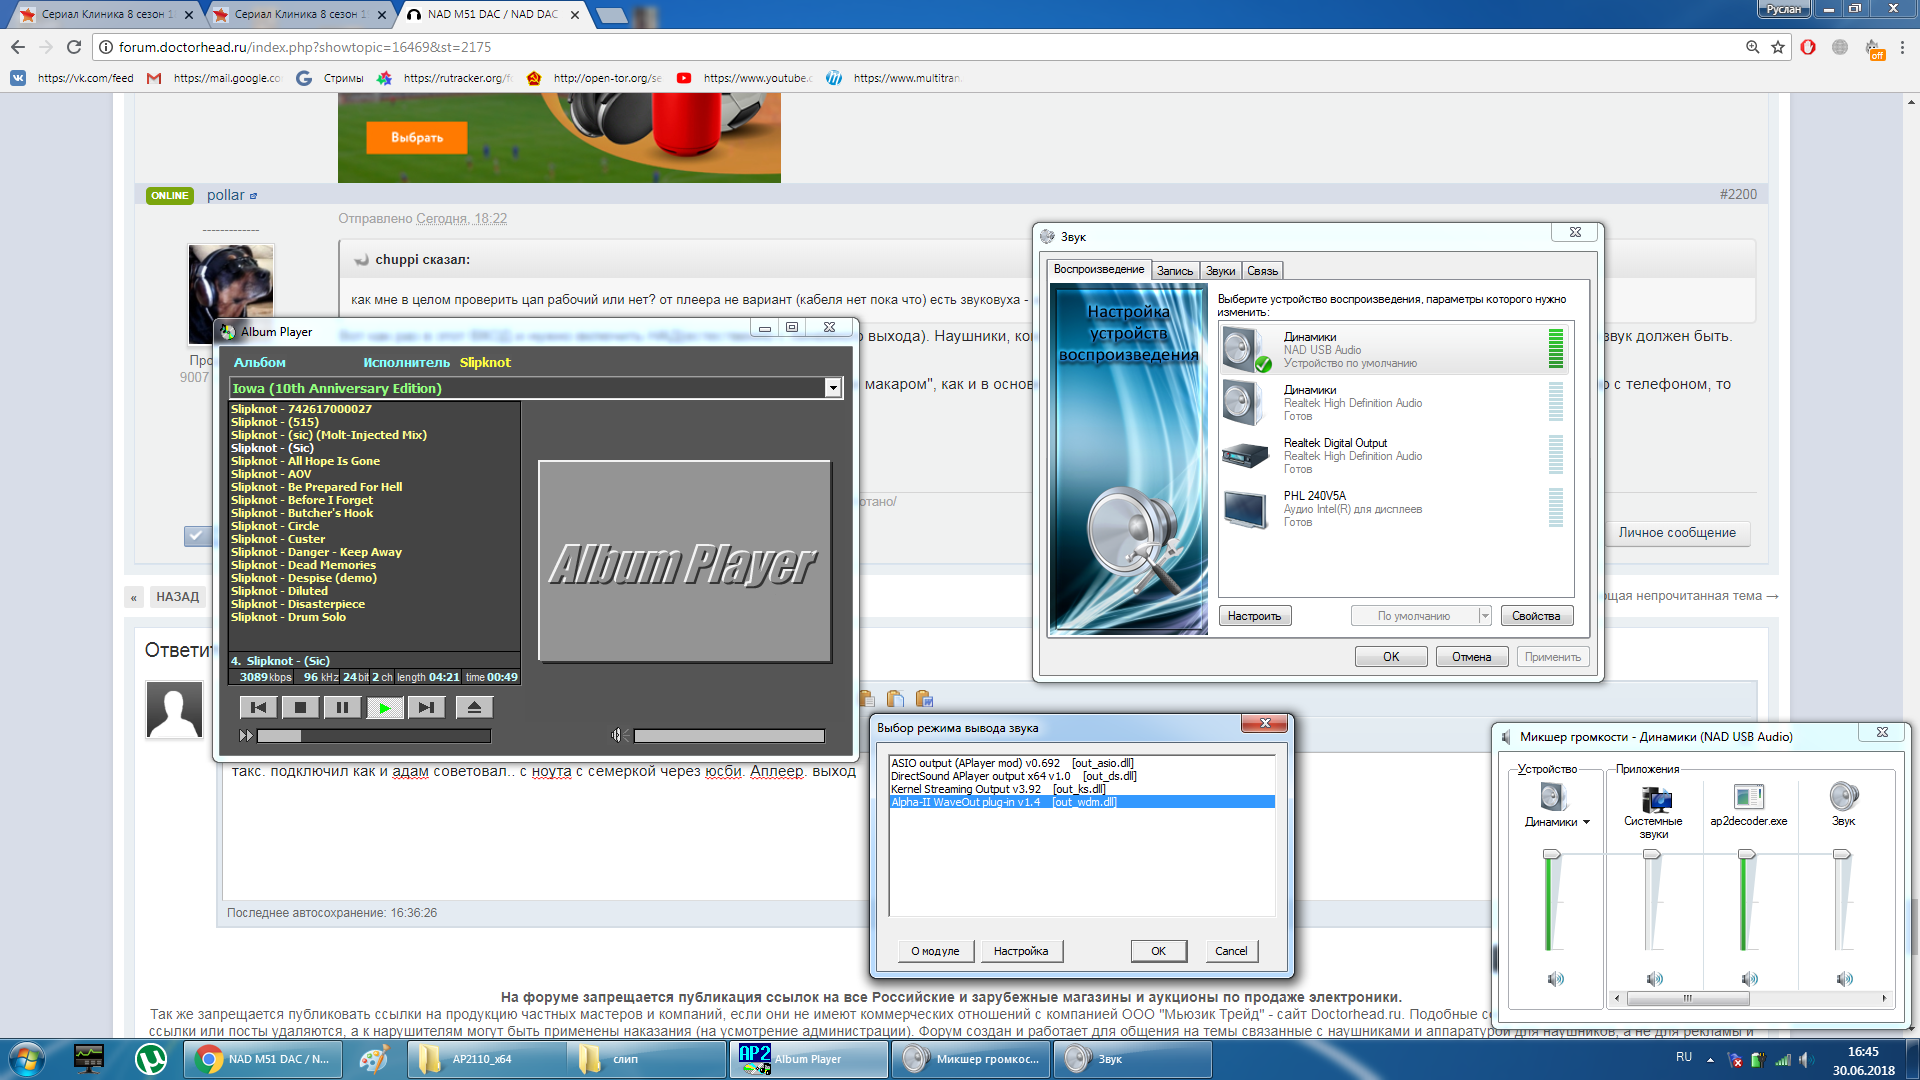This screenshot has height=1080, width=1920.
Task: Mute ap2decoder.exe in mixer
Action: coord(1749,979)
